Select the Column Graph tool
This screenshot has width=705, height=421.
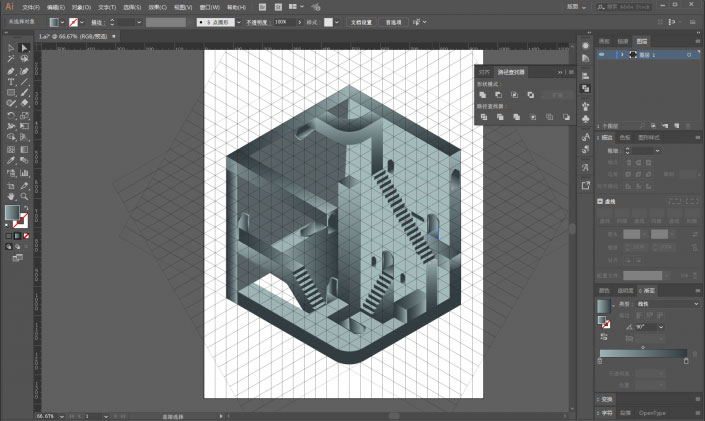click(x=24, y=173)
